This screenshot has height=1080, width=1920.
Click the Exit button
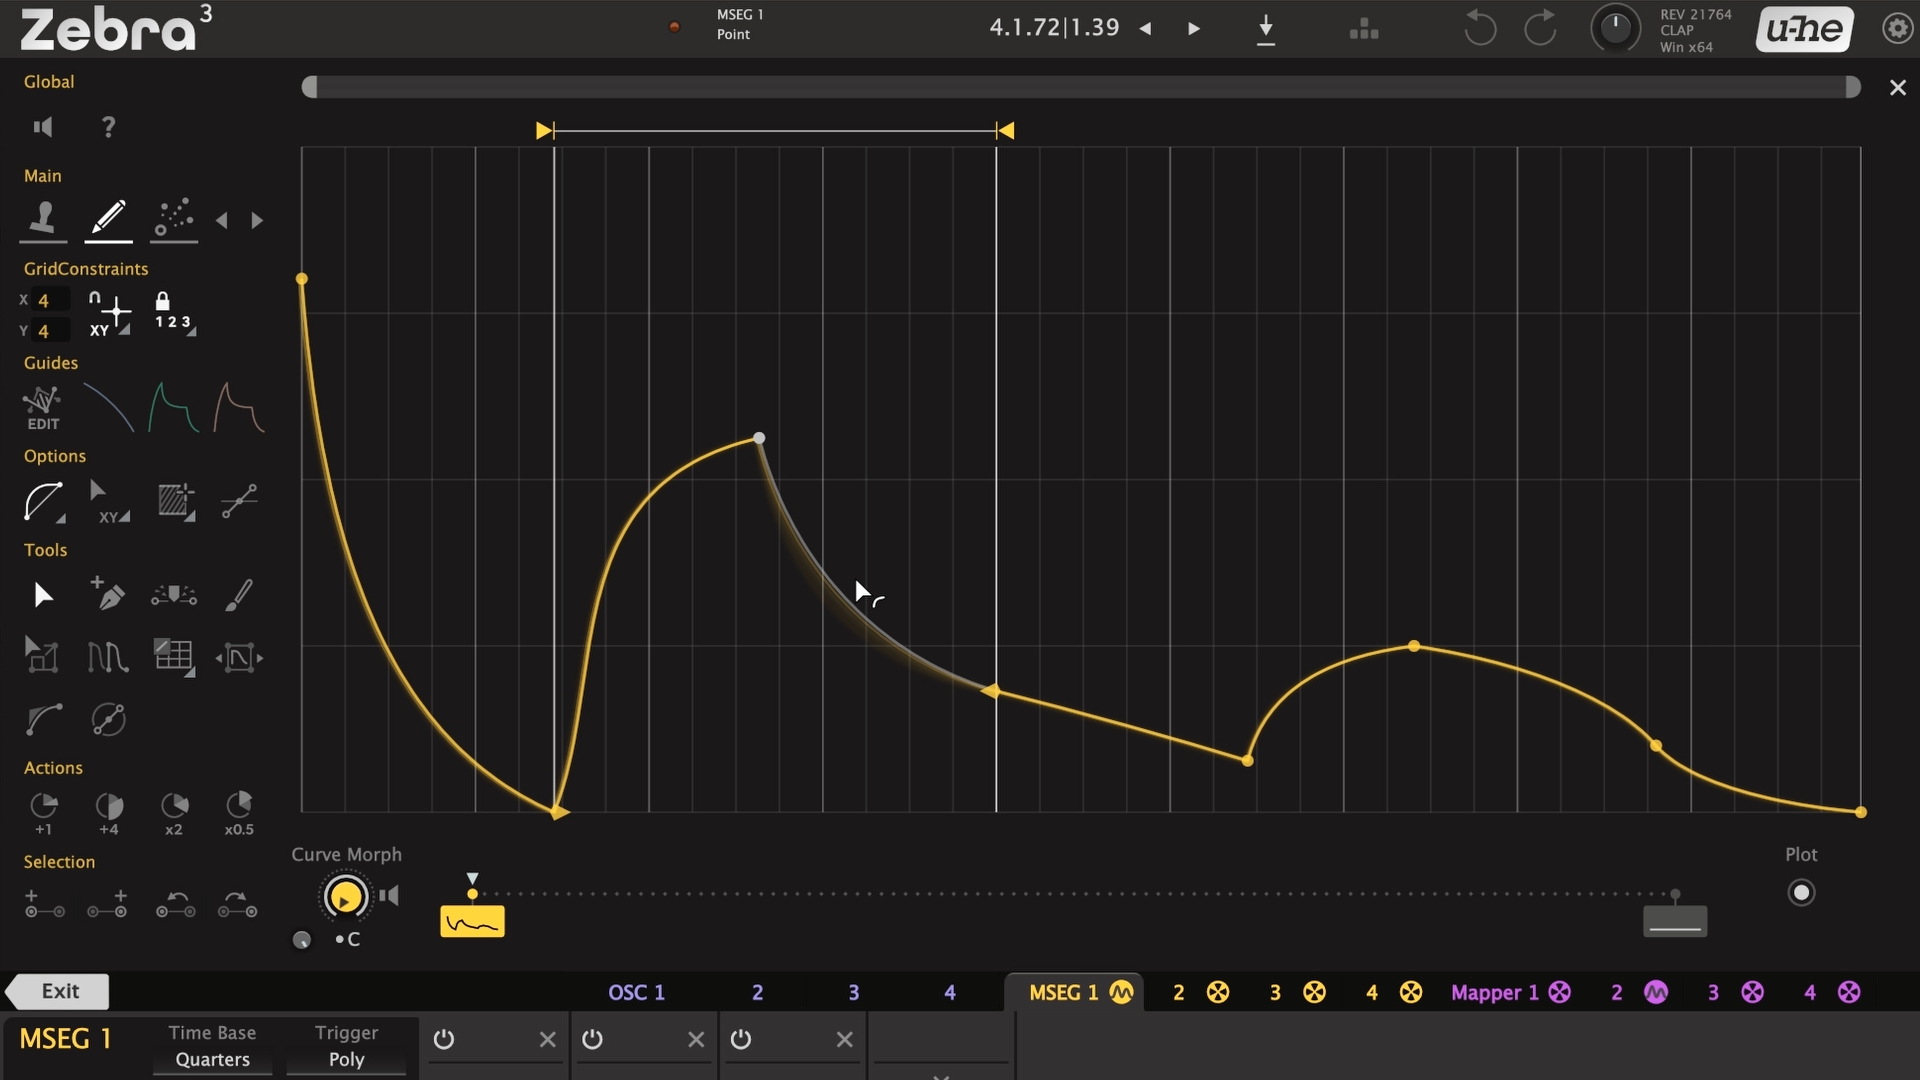[x=58, y=991]
